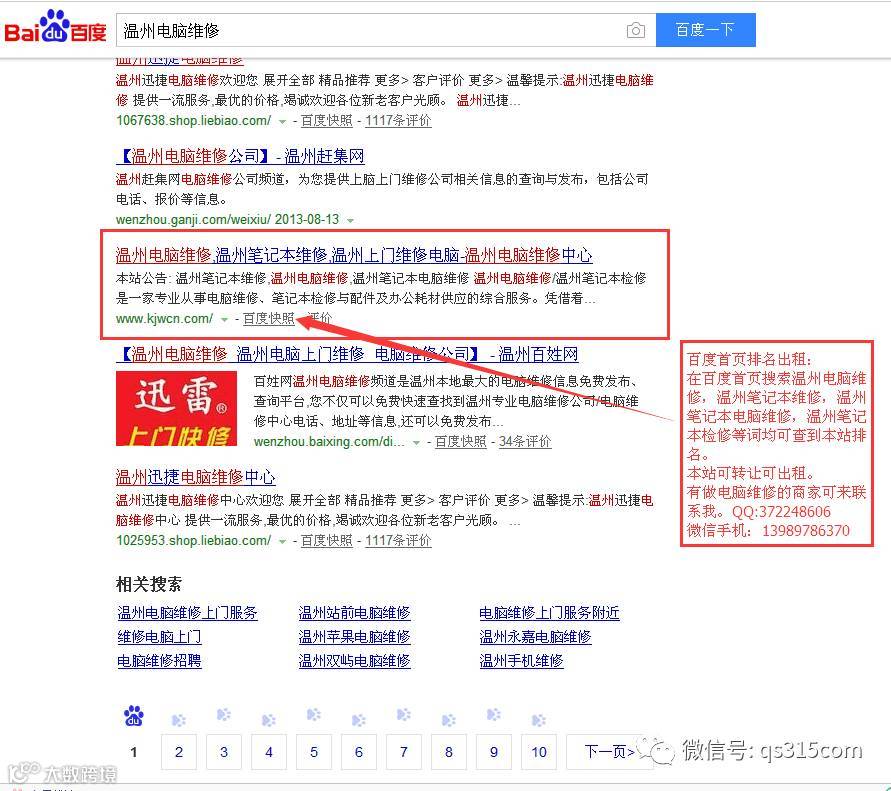Click paw icon above page 8
Viewport: 891px width, 791px height.
[x=449, y=721]
